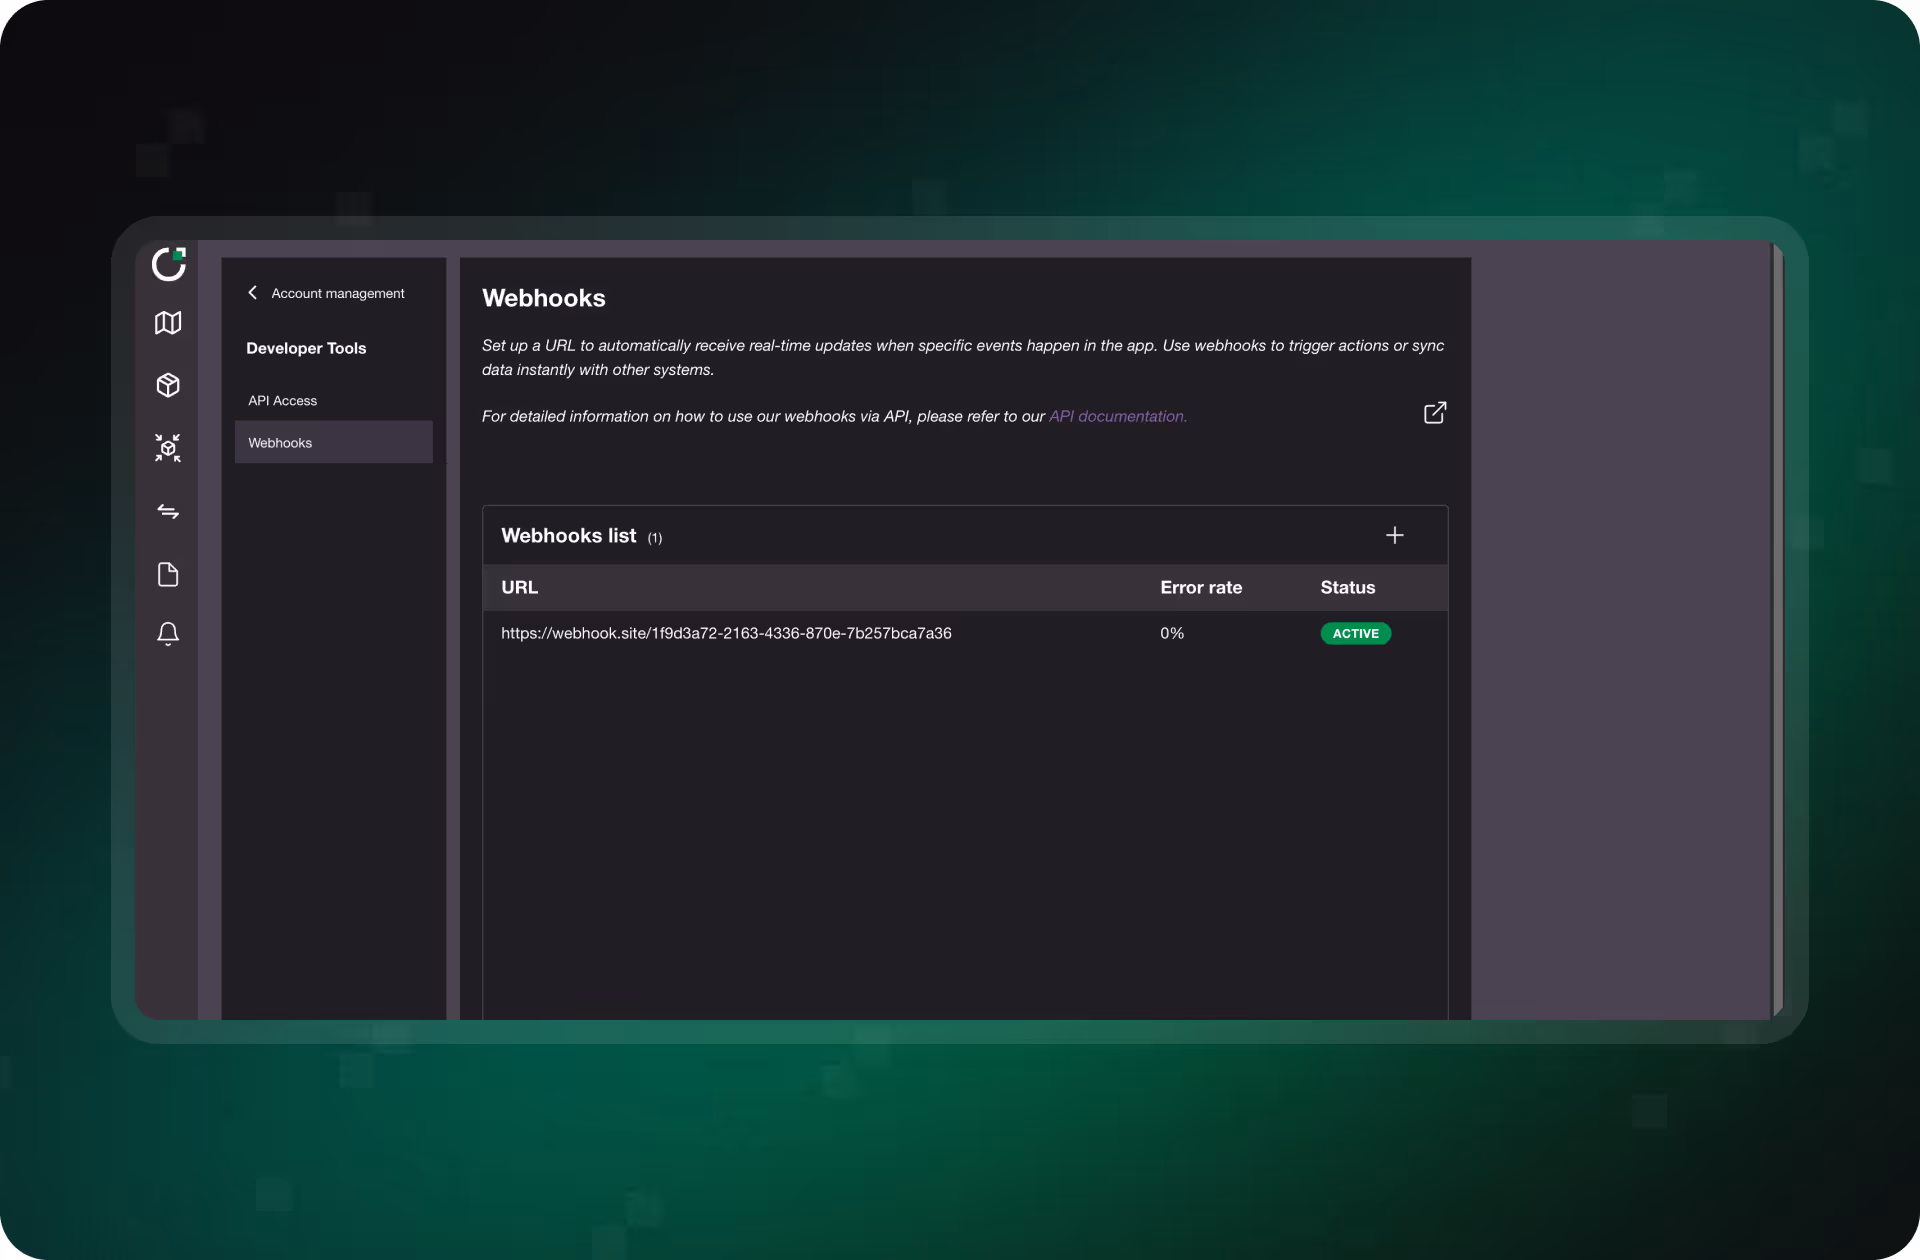Click the app logo icon in the sidebar

pos(169,264)
